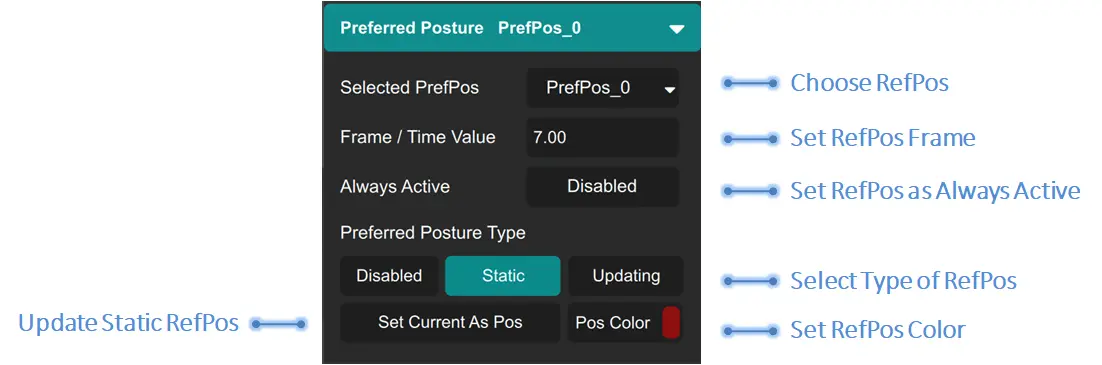
Task: Click the PrefPos_0 name in the teal header
Action: coord(539,28)
